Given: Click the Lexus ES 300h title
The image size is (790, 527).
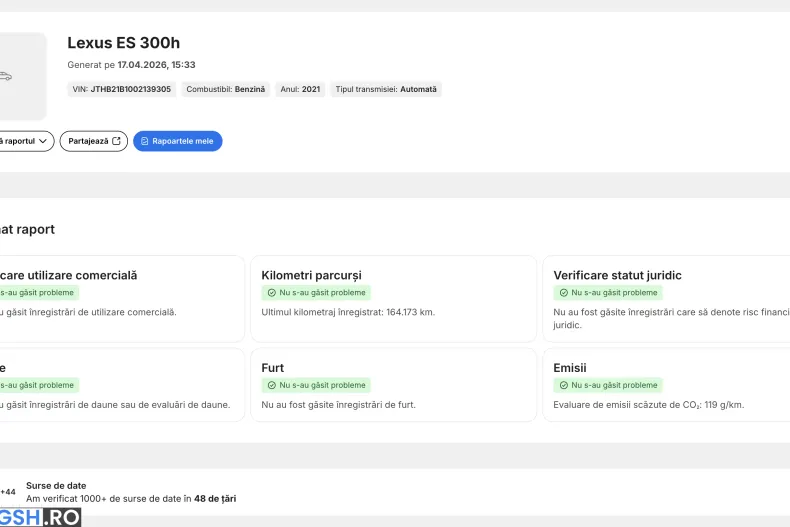Looking at the screenshot, I should click(123, 42).
